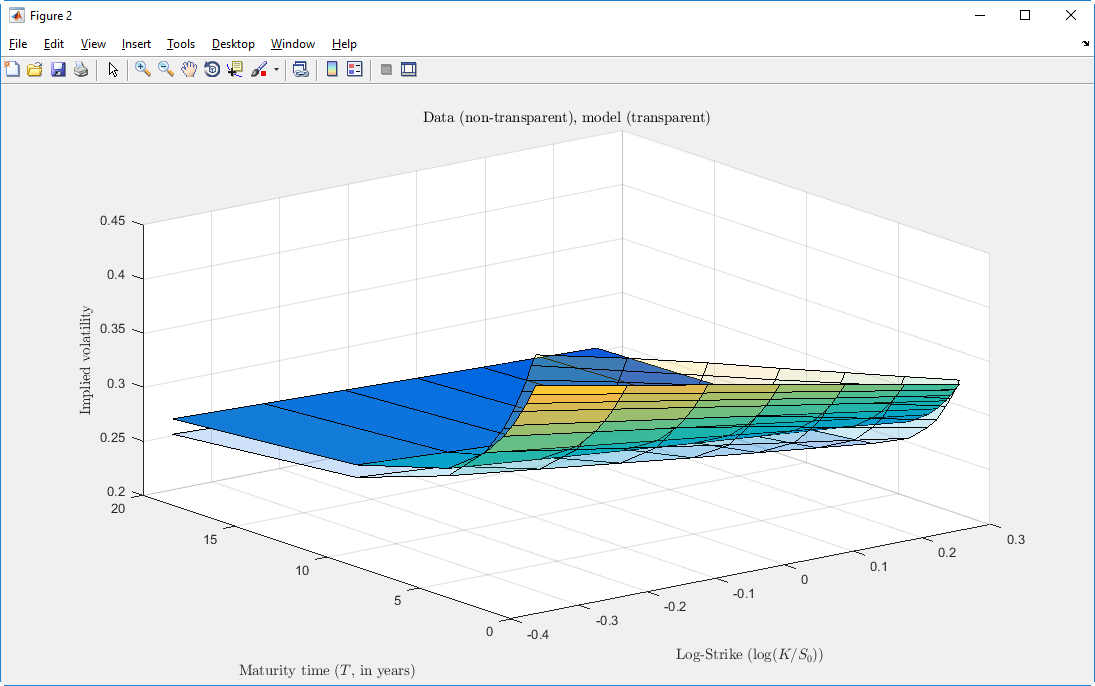
Task: Click the New Figure icon
Action: point(12,70)
